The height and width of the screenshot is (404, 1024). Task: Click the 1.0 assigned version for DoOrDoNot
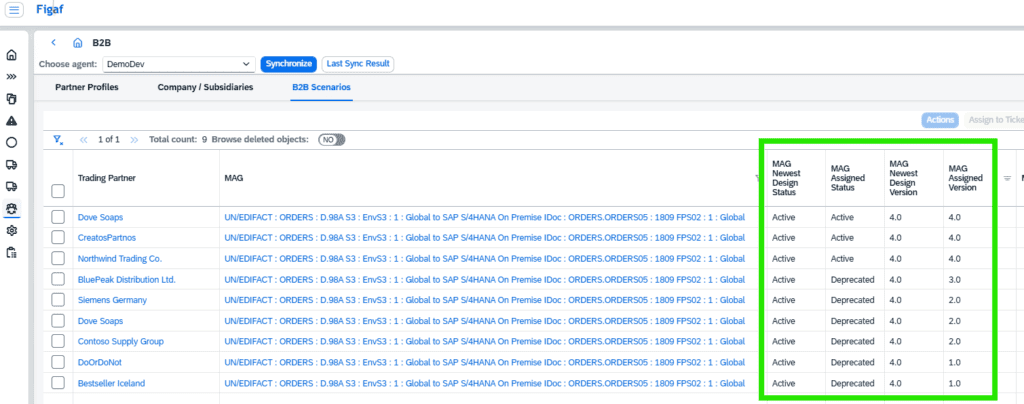[955, 362]
